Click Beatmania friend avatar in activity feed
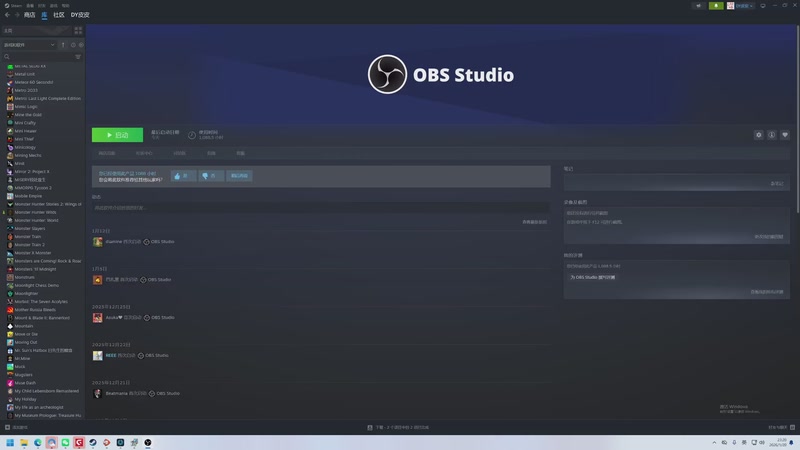Image resolution: width=800 pixels, height=450 pixels. (x=97, y=394)
